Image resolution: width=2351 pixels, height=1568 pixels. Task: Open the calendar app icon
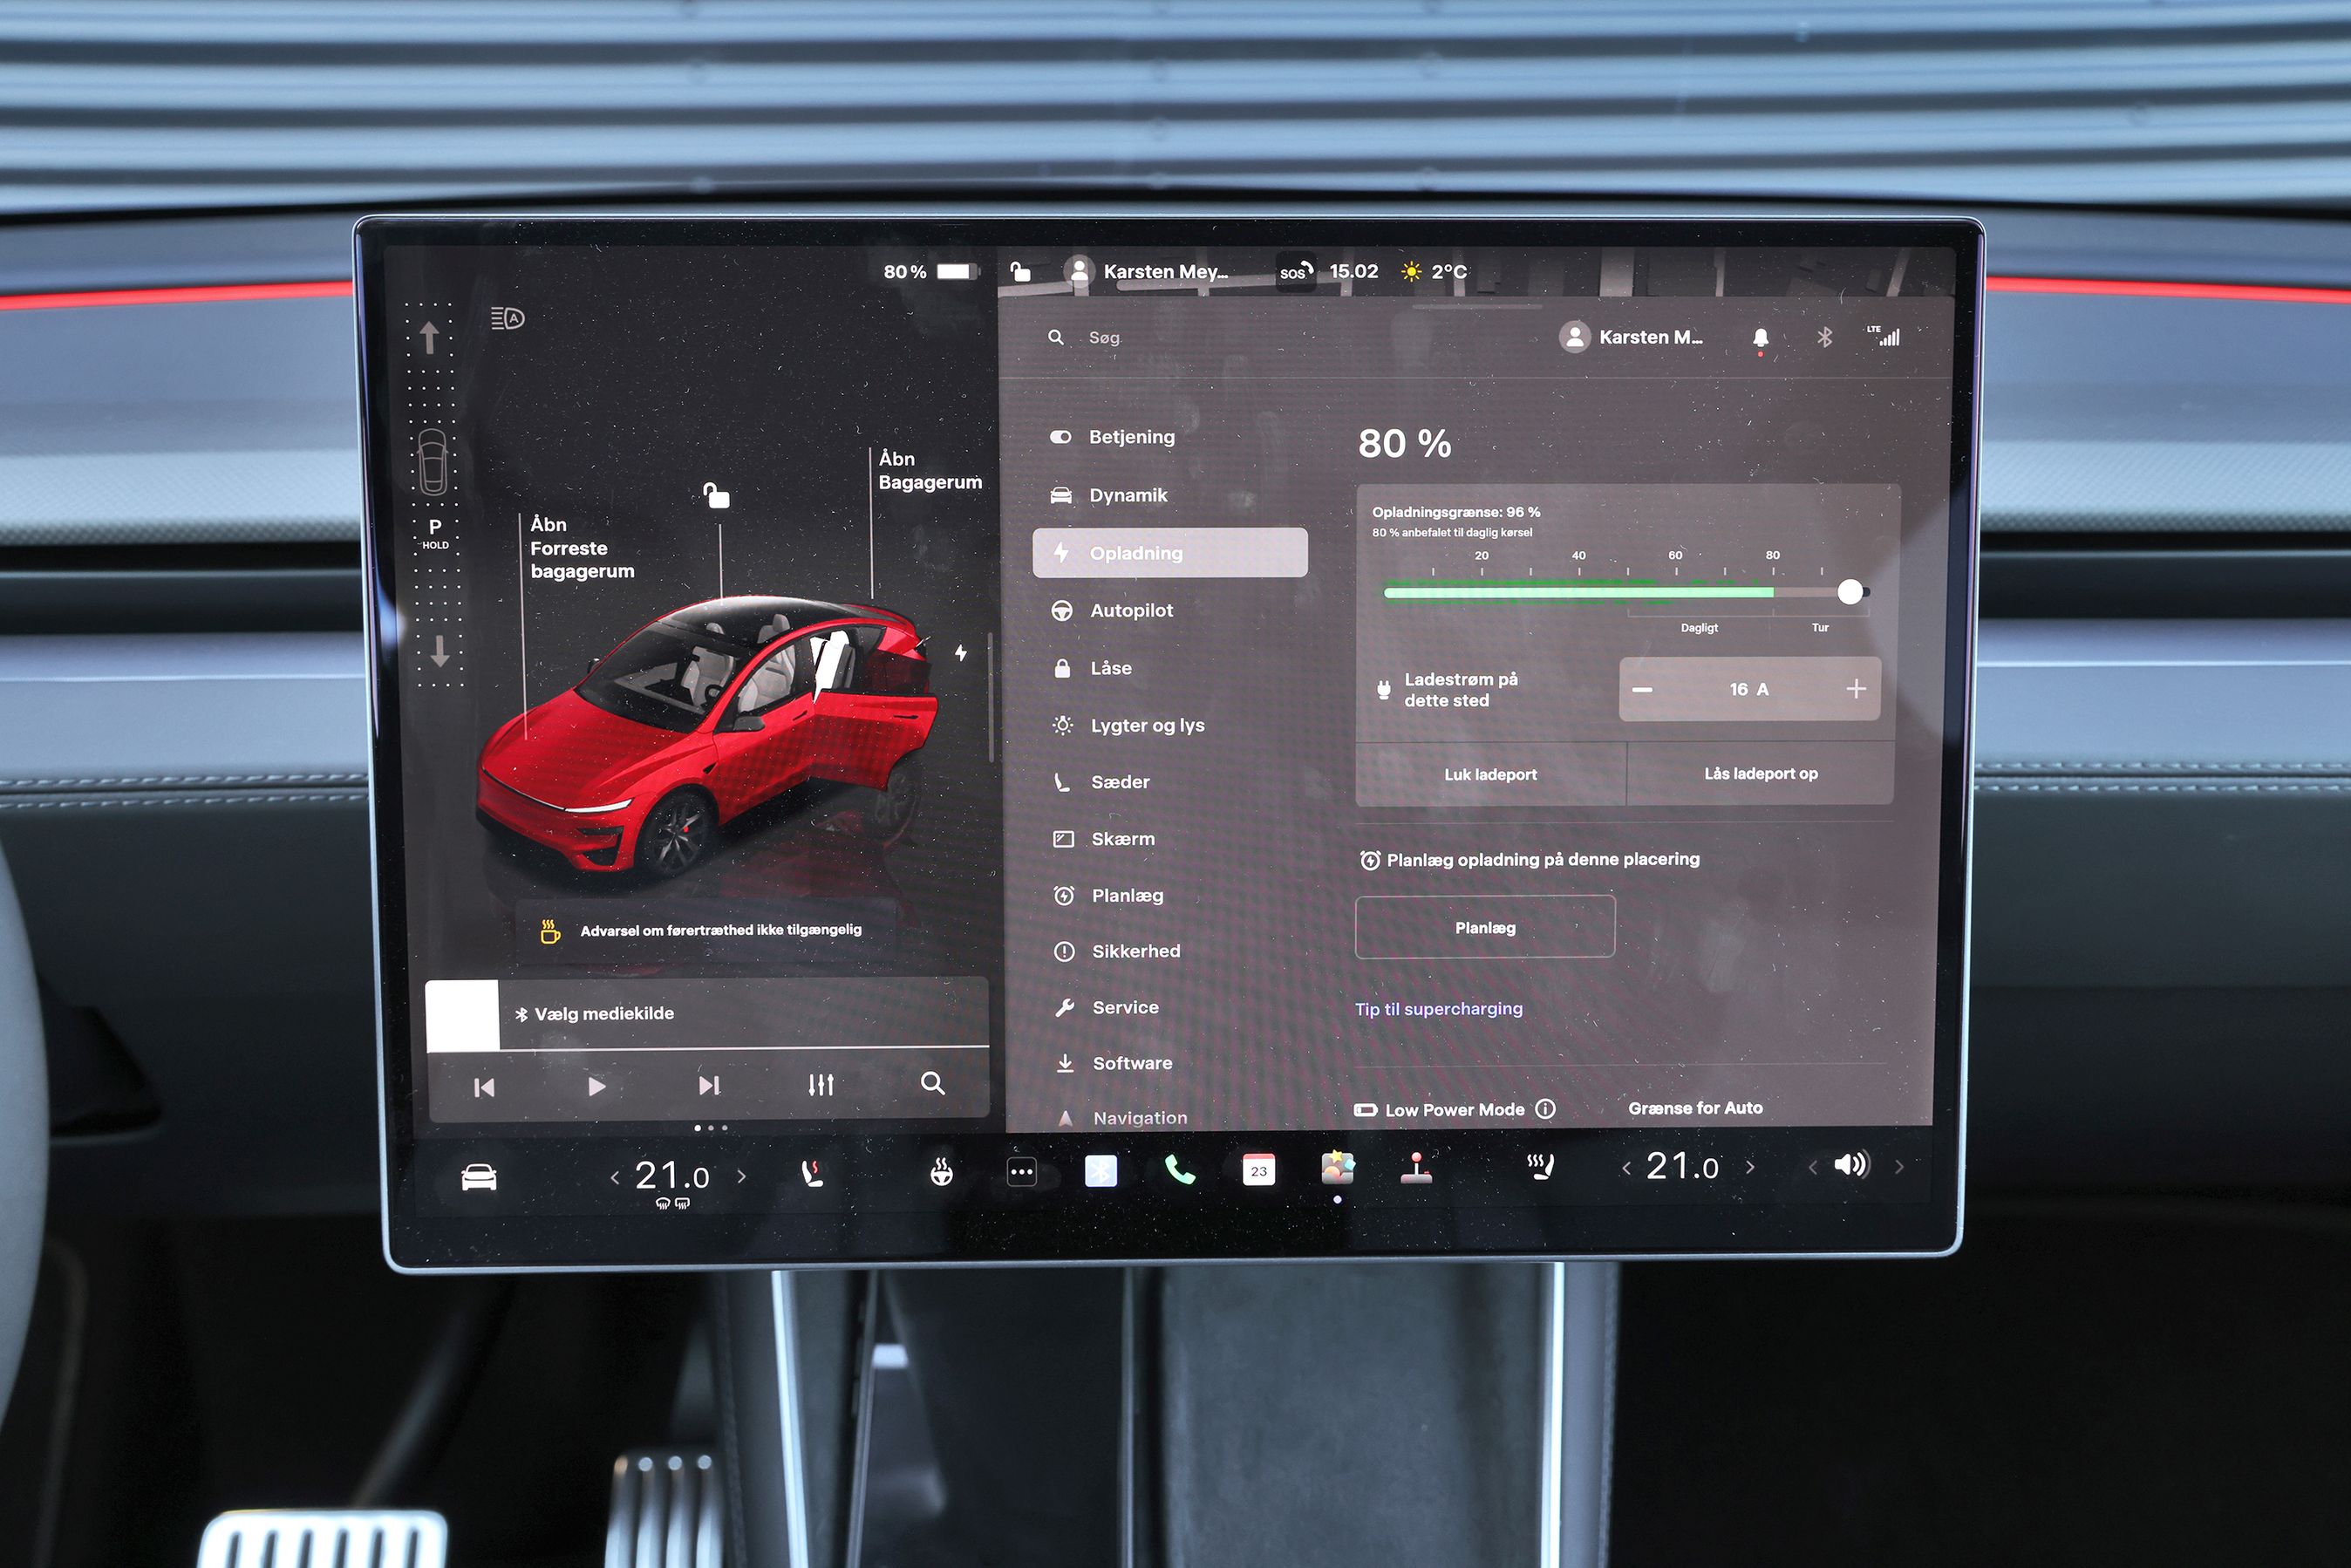click(1258, 1170)
